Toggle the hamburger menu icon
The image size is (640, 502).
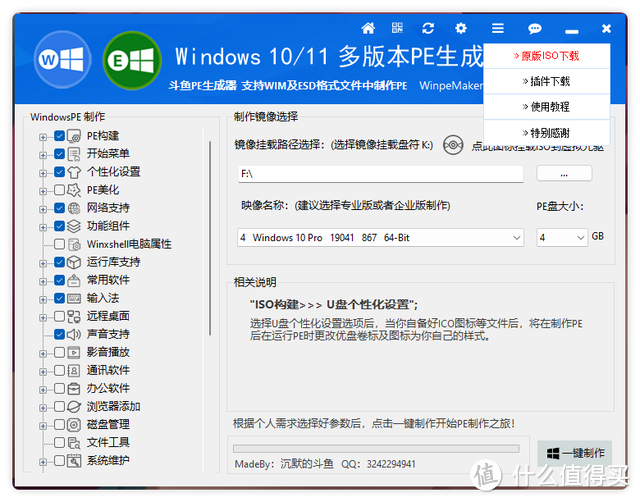498,28
